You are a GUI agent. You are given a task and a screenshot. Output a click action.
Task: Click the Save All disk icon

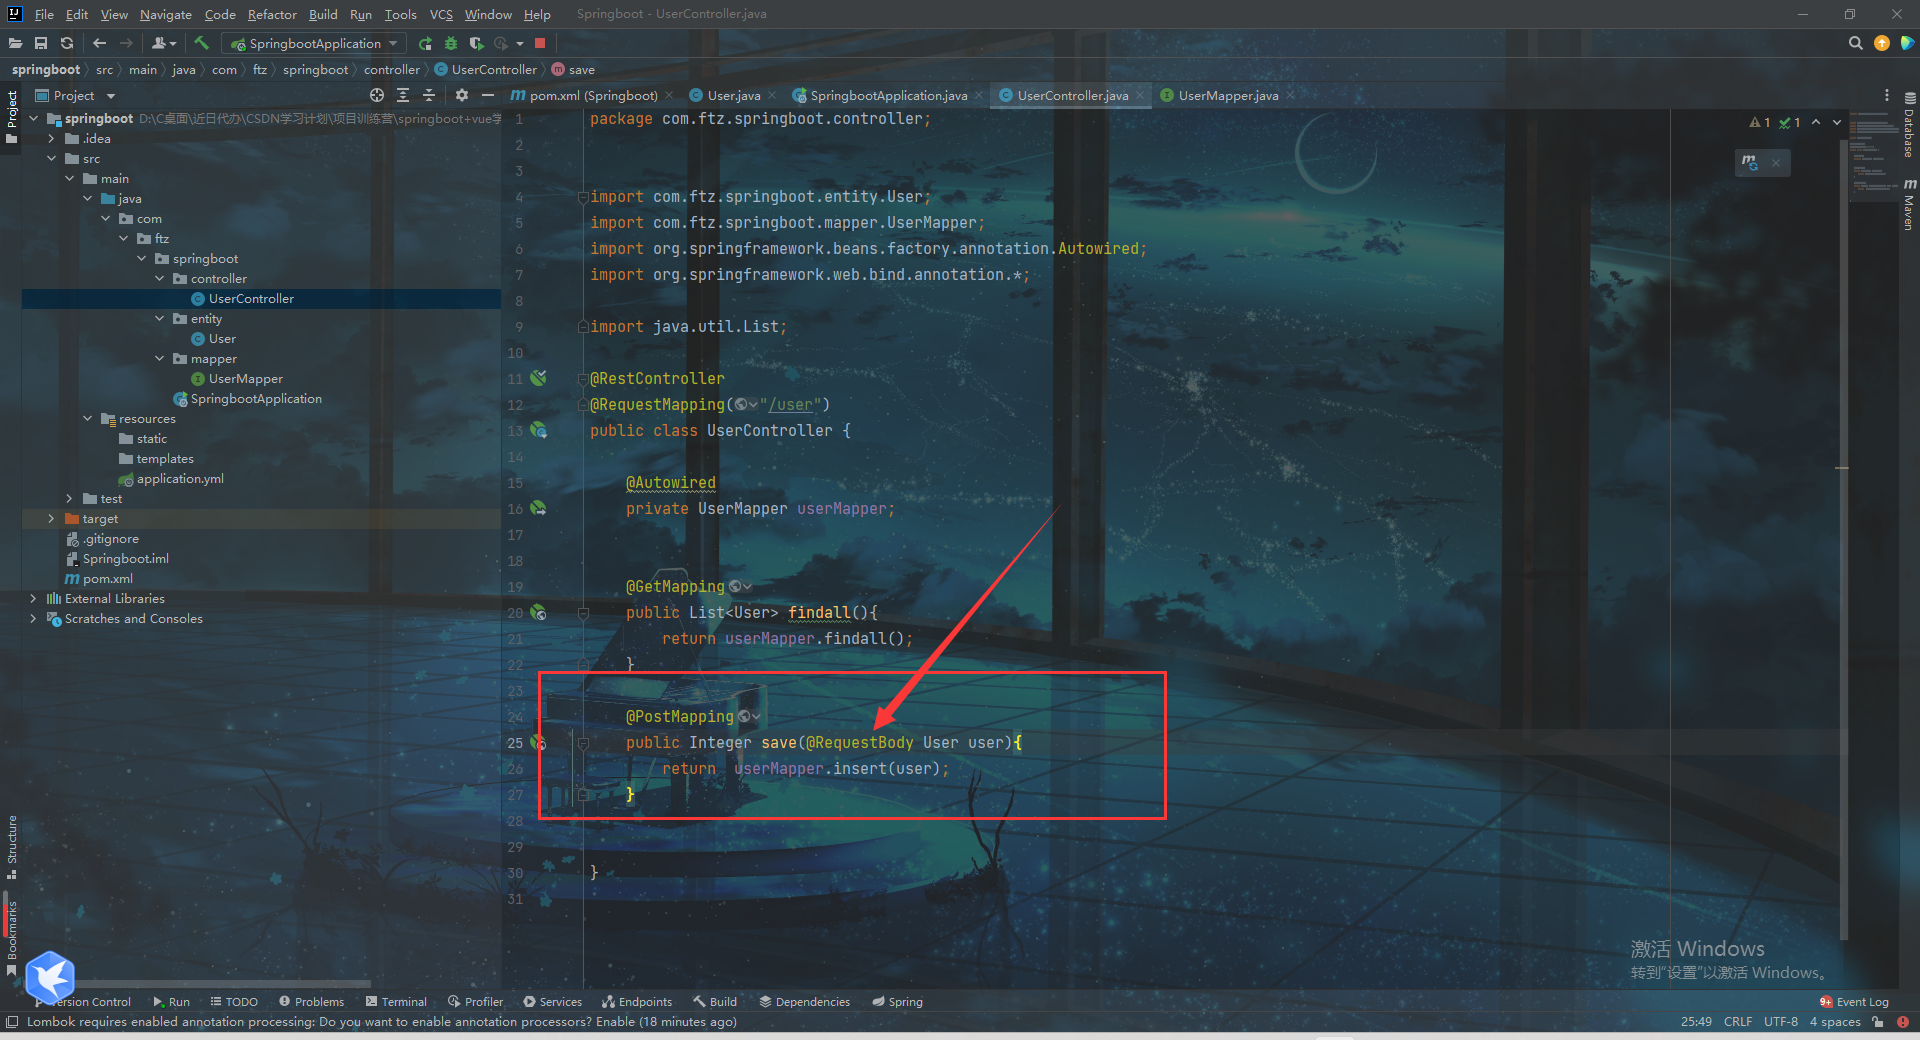[x=41, y=43]
